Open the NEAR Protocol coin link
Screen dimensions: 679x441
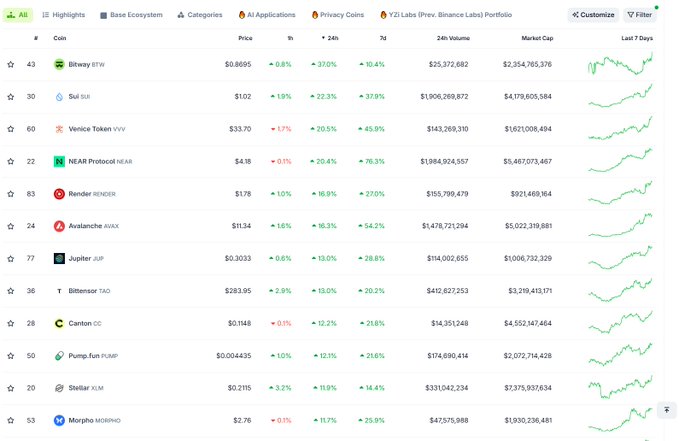point(100,162)
